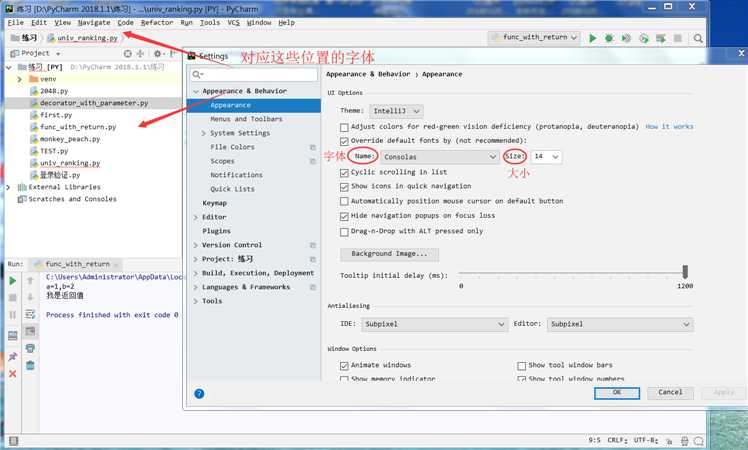Select Menus and Toolbars settings page
The width and height of the screenshot is (748, 450).
pyautogui.click(x=246, y=119)
